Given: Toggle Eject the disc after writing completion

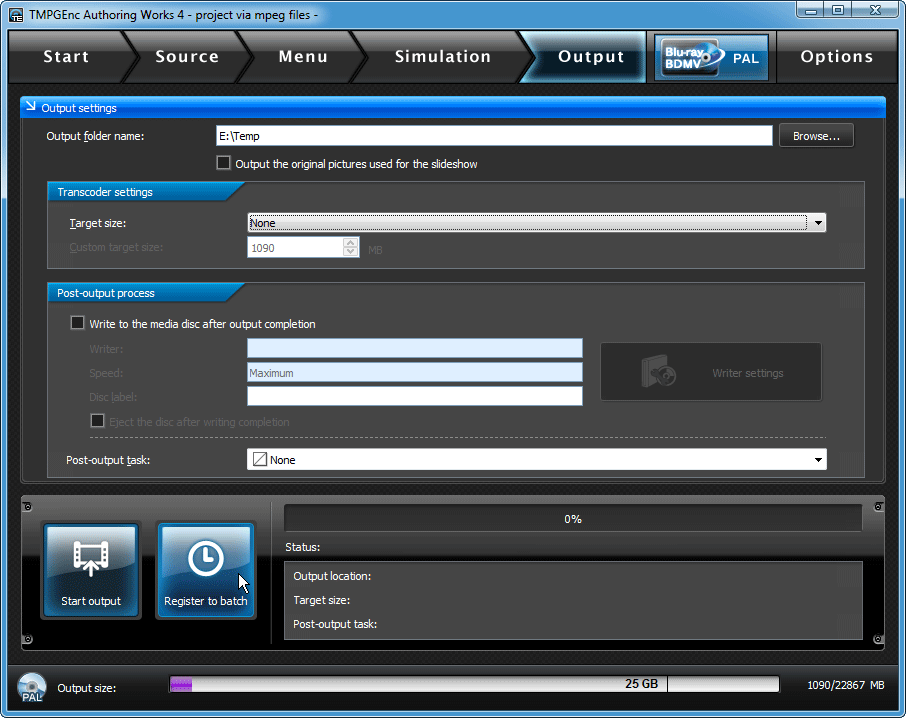Looking at the screenshot, I should (97, 421).
